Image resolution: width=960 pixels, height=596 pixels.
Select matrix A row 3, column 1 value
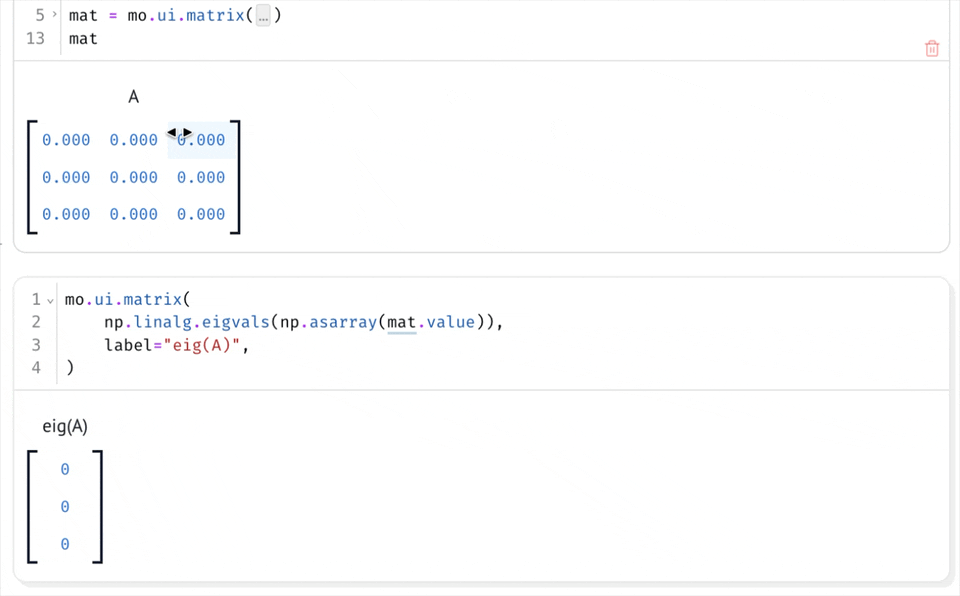coord(66,214)
